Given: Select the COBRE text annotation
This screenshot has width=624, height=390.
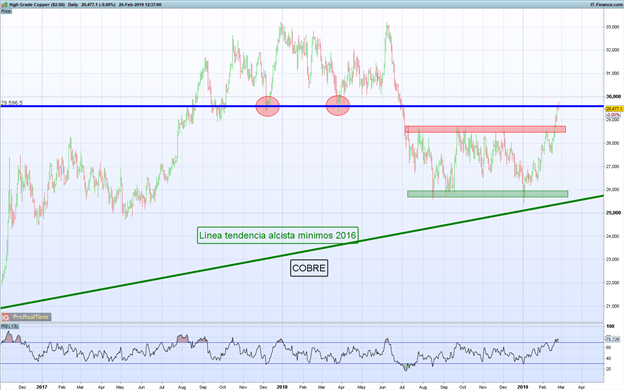Looking at the screenshot, I should click(x=309, y=268).
